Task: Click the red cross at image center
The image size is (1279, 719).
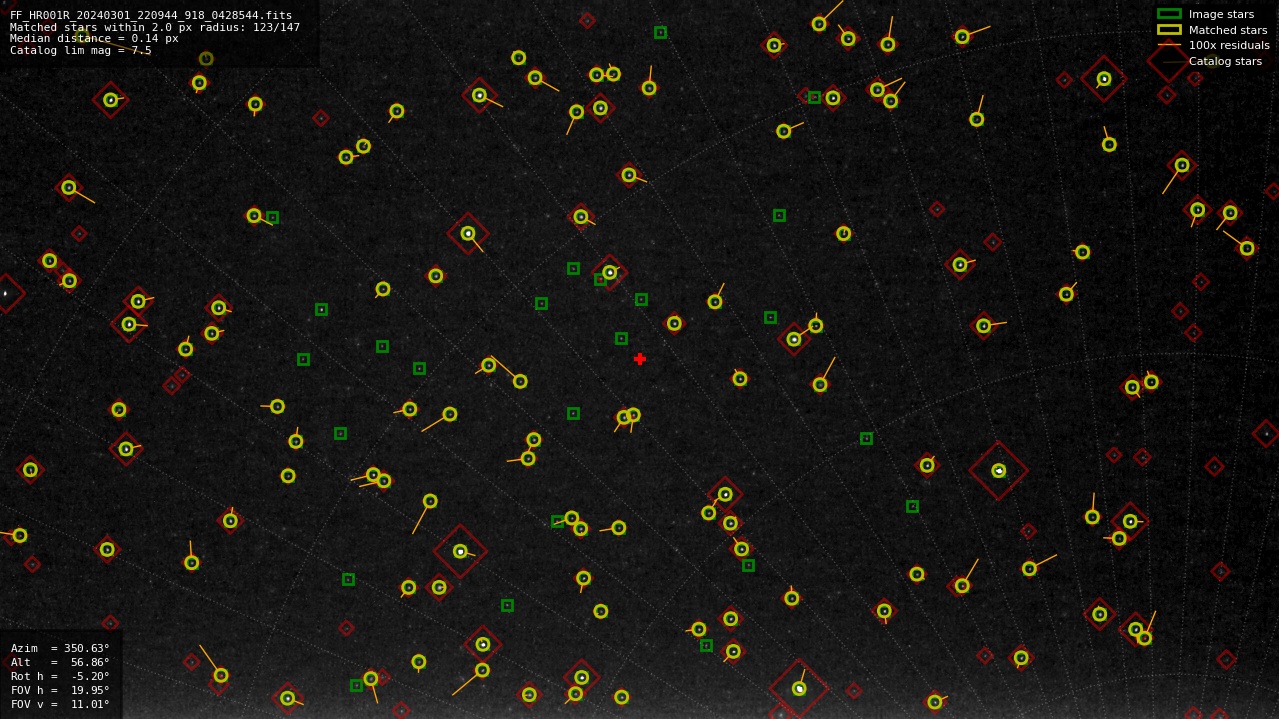Action: point(640,359)
